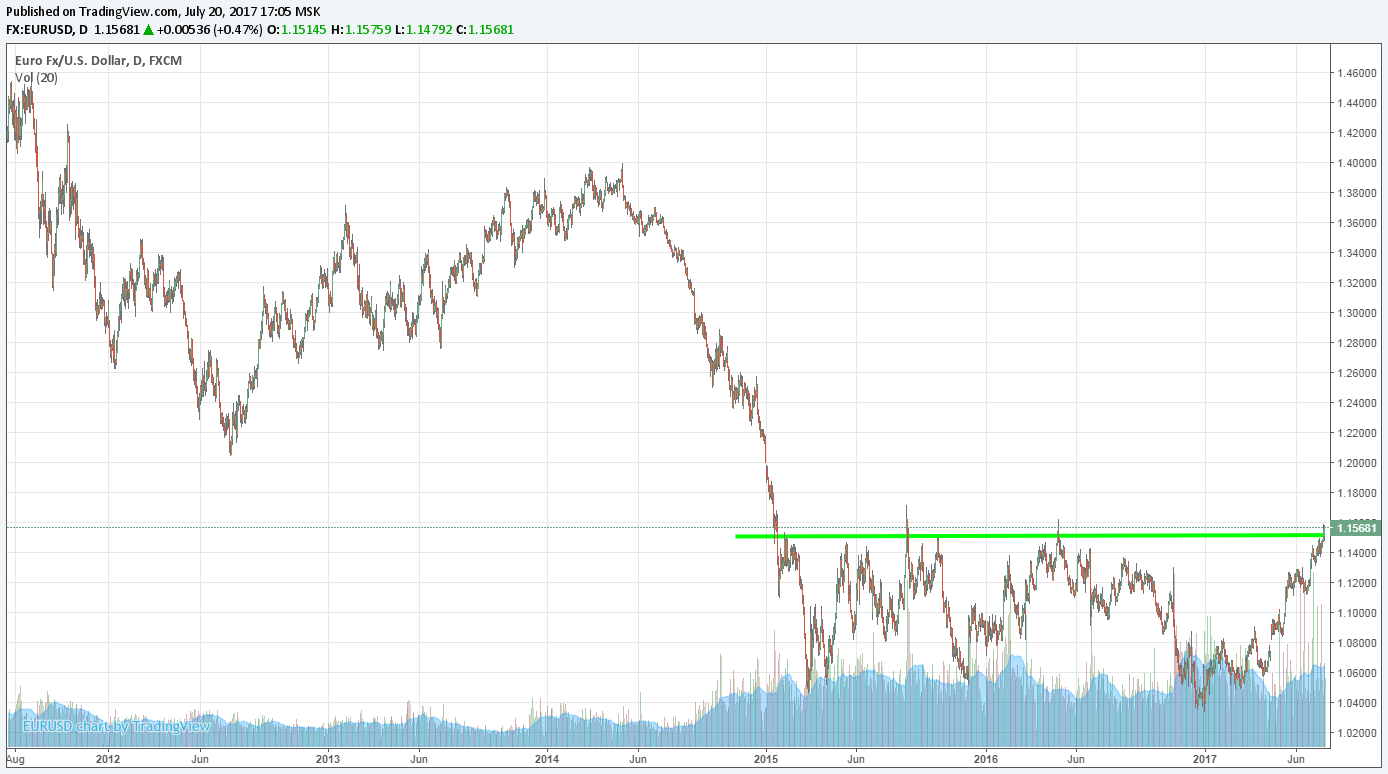This screenshot has width=1388, height=774.
Task: Click the +0.00536 (+0.47%) change readout
Action: point(210,30)
